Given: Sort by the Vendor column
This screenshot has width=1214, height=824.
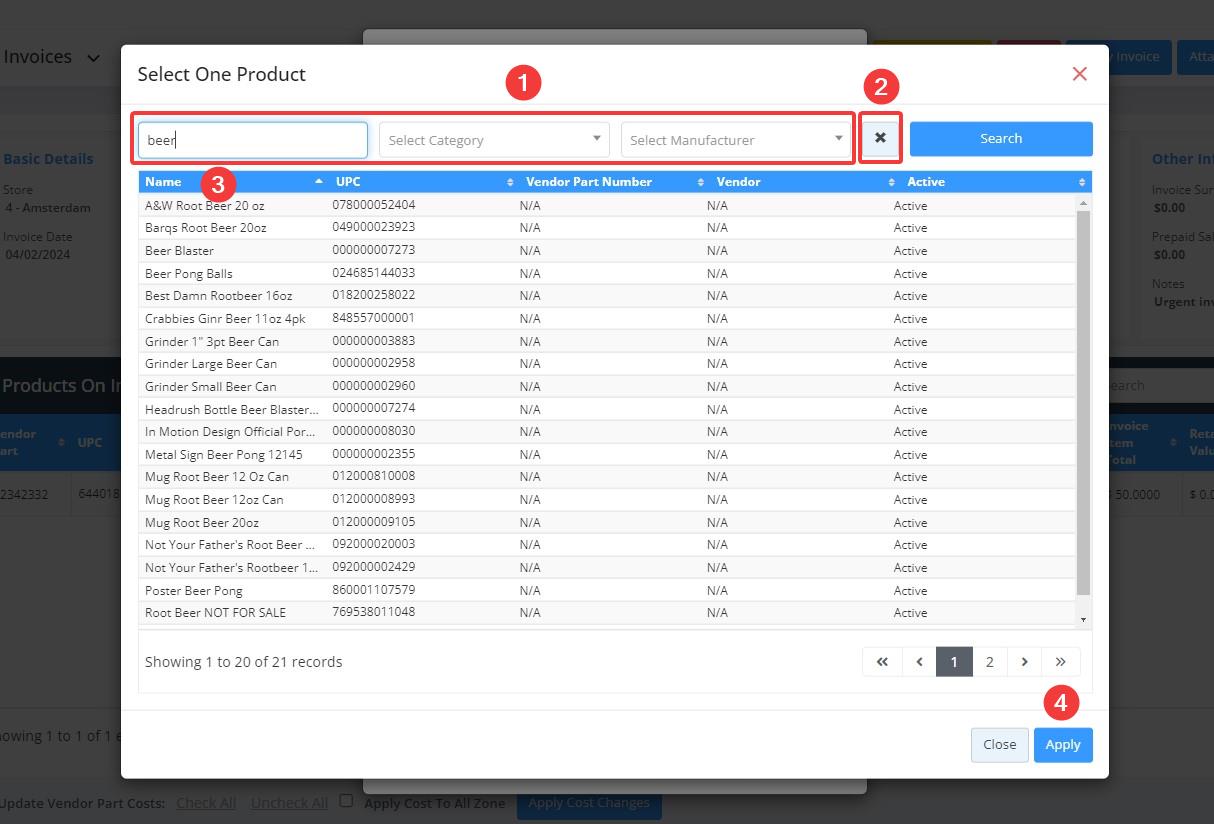Looking at the screenshot, I should [x=805, y=182].
